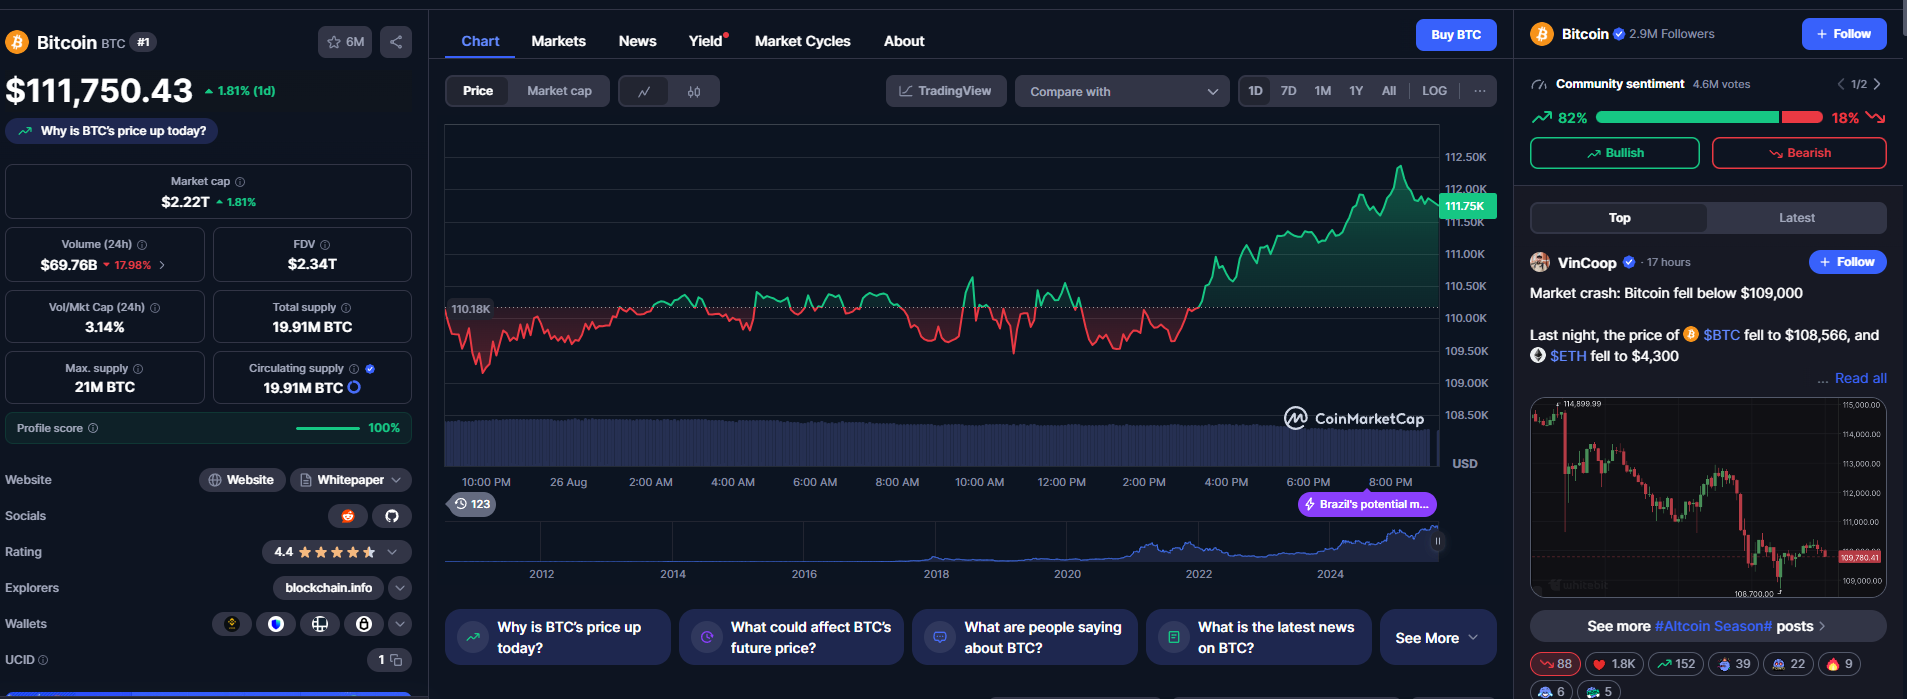The image size is (1907, 699).
Task: Expand See More questions
Action: (x=1437, y=638)
